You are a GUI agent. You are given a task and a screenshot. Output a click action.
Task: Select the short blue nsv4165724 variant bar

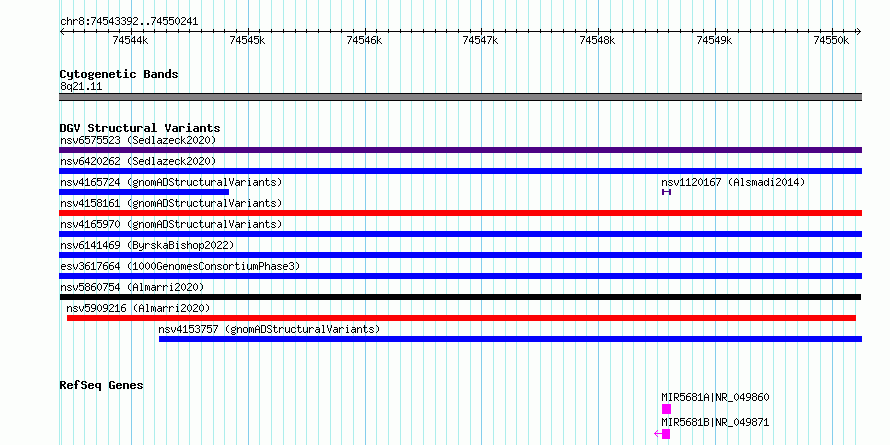point(144,192)
